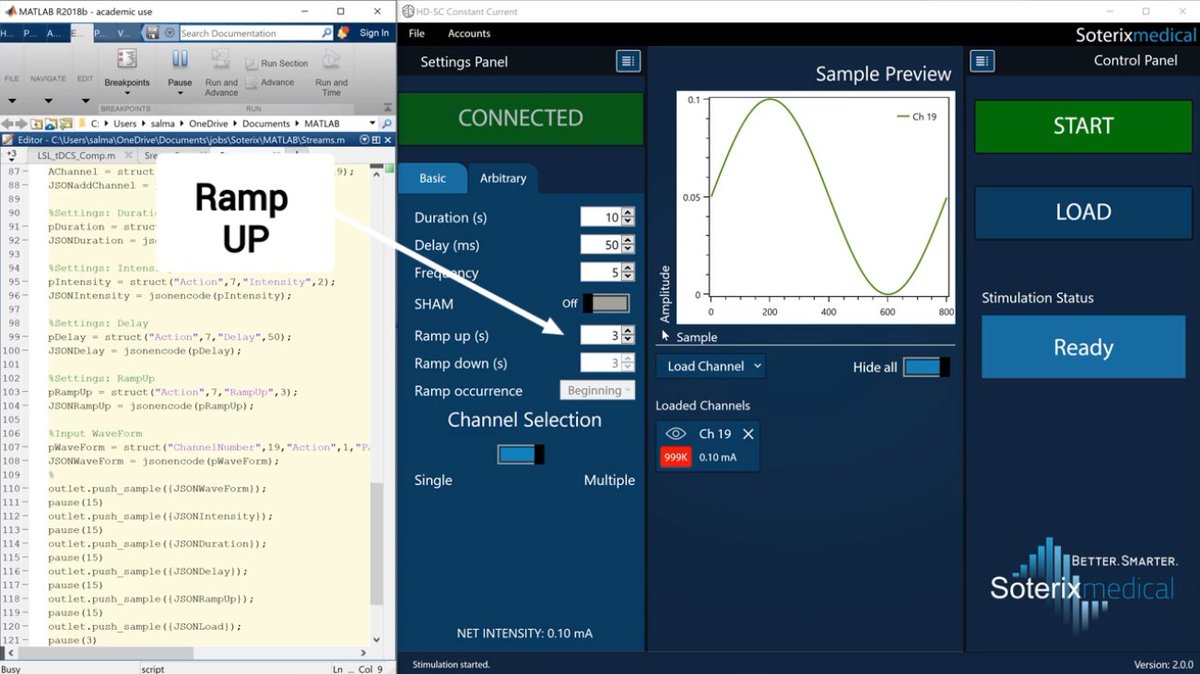The height and width of the screenshot is (674, 1200).
Task: Toggle the SHAM switch
Action: 606,303
